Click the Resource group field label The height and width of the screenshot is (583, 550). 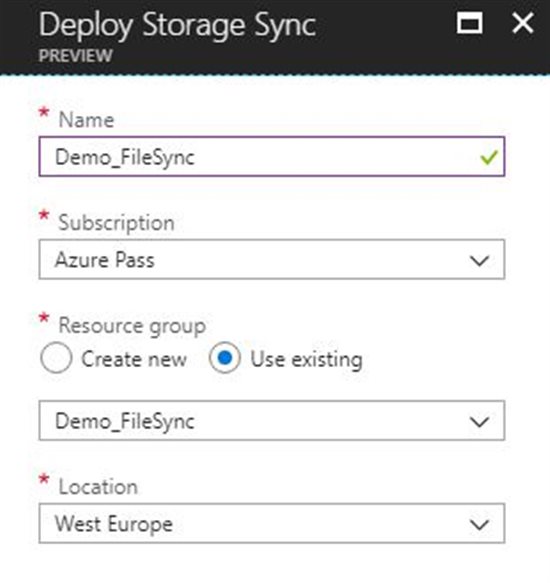132,326
